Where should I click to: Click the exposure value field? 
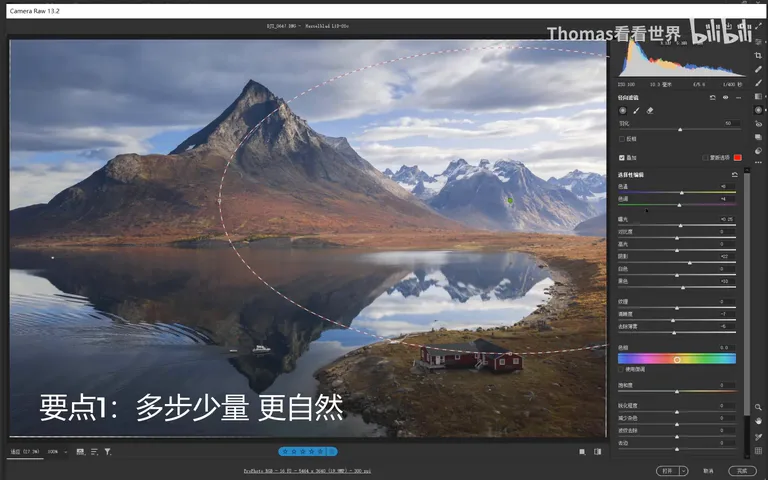[727, 219]
